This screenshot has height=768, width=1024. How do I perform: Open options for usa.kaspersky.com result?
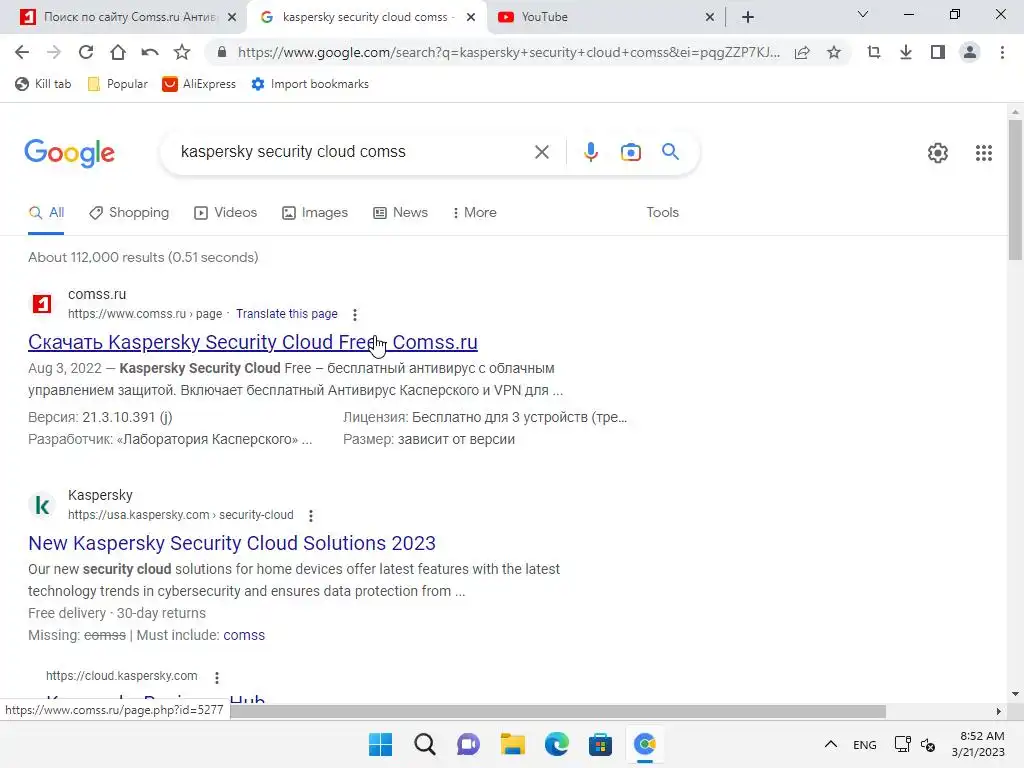point(311,516)
